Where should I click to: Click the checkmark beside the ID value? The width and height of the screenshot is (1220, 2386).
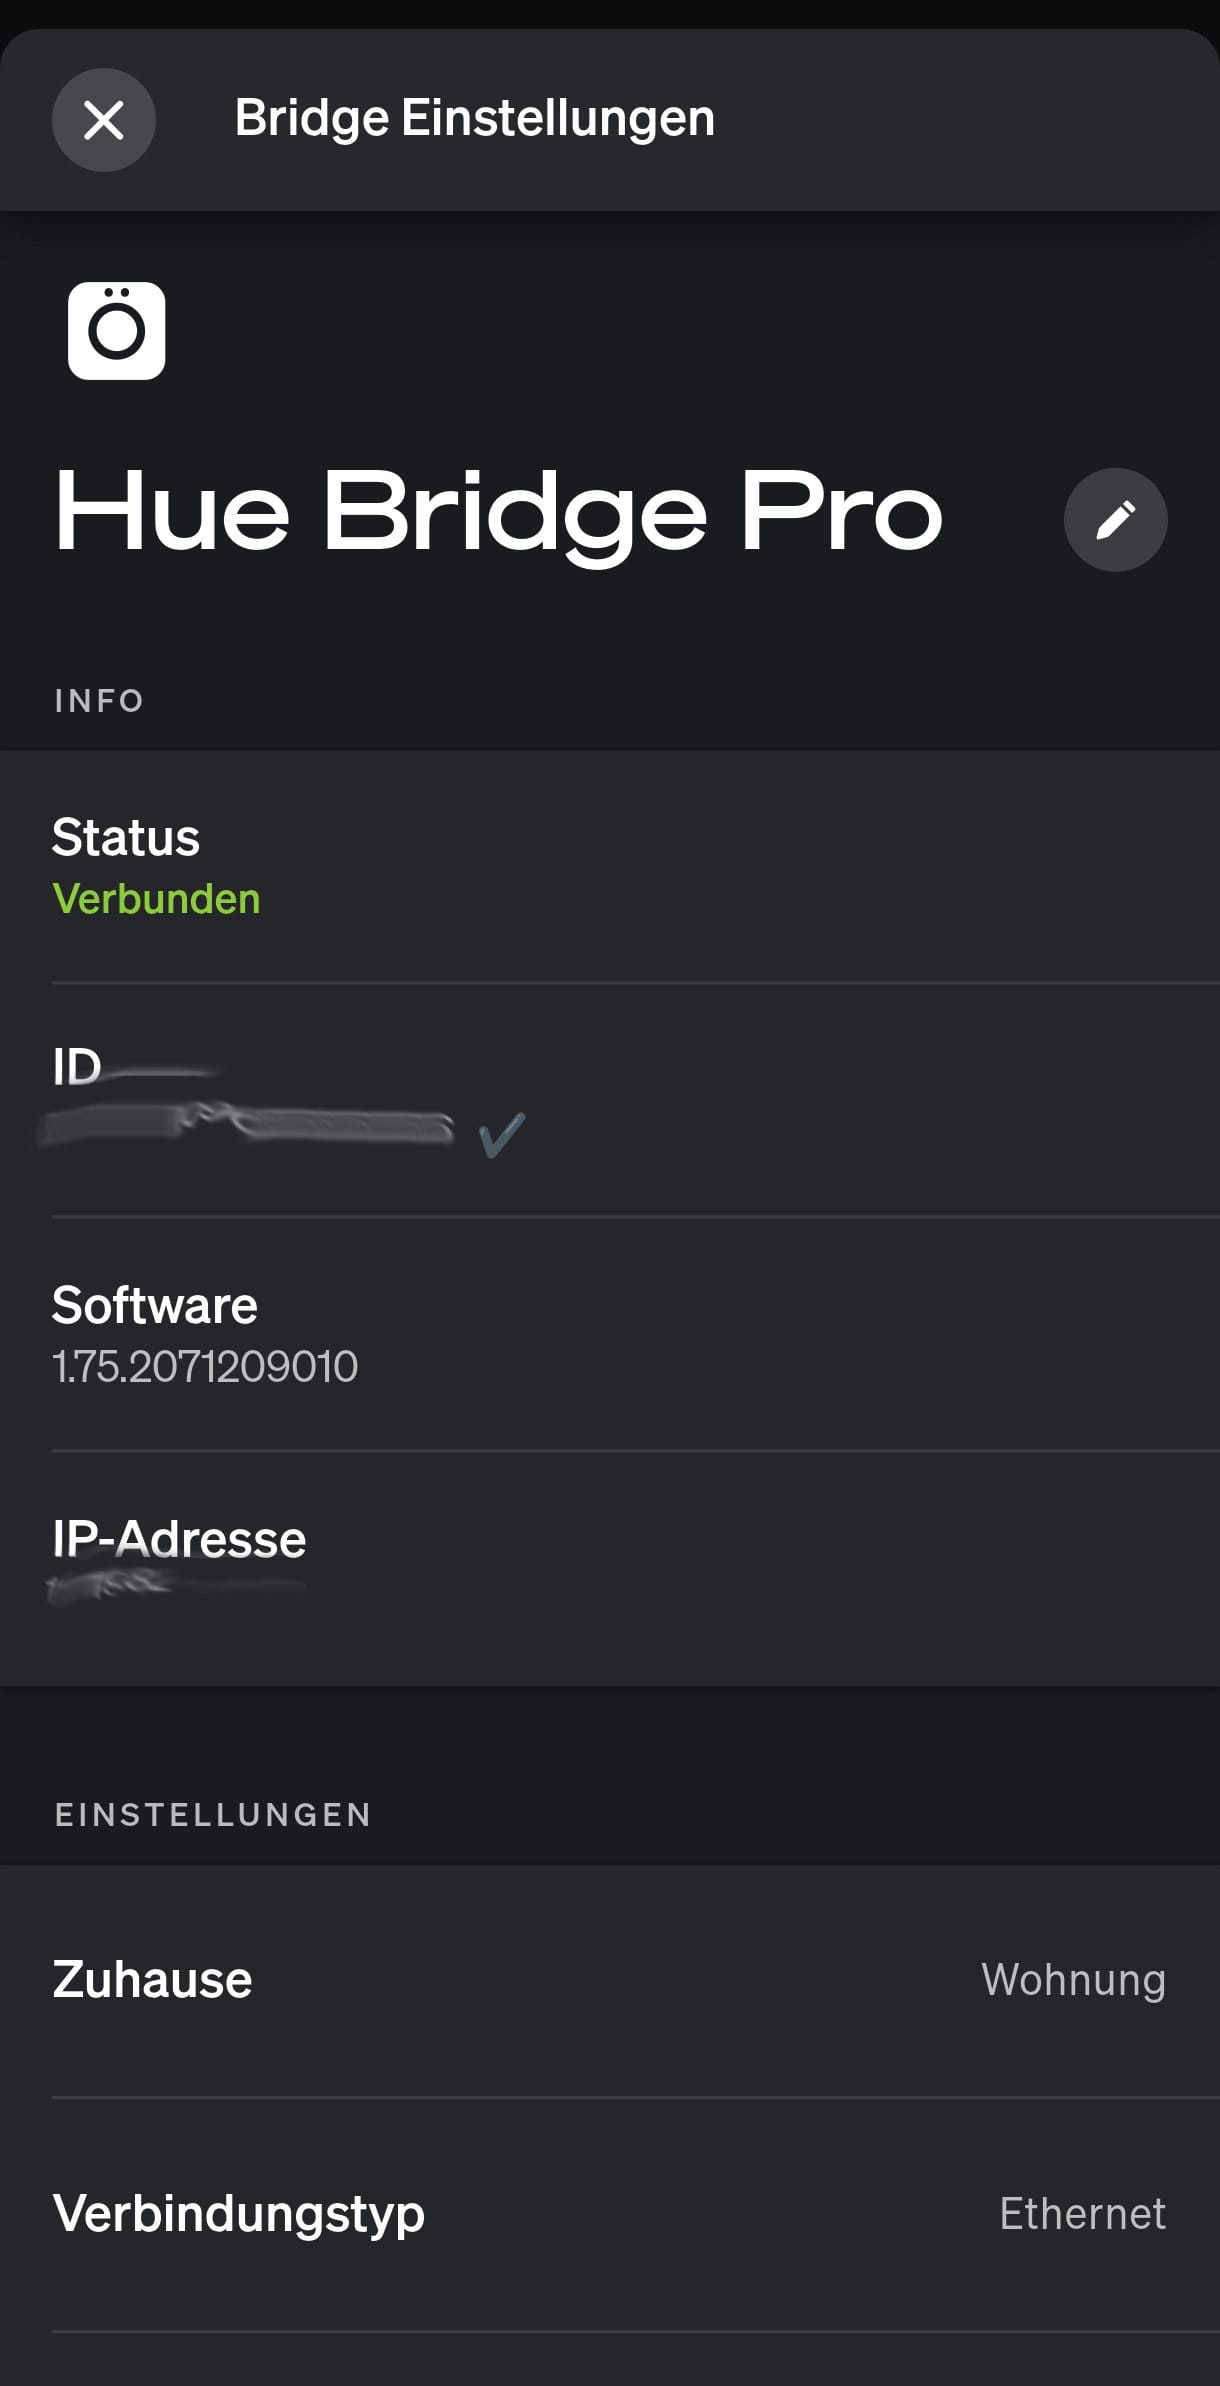pos(501,1134)
